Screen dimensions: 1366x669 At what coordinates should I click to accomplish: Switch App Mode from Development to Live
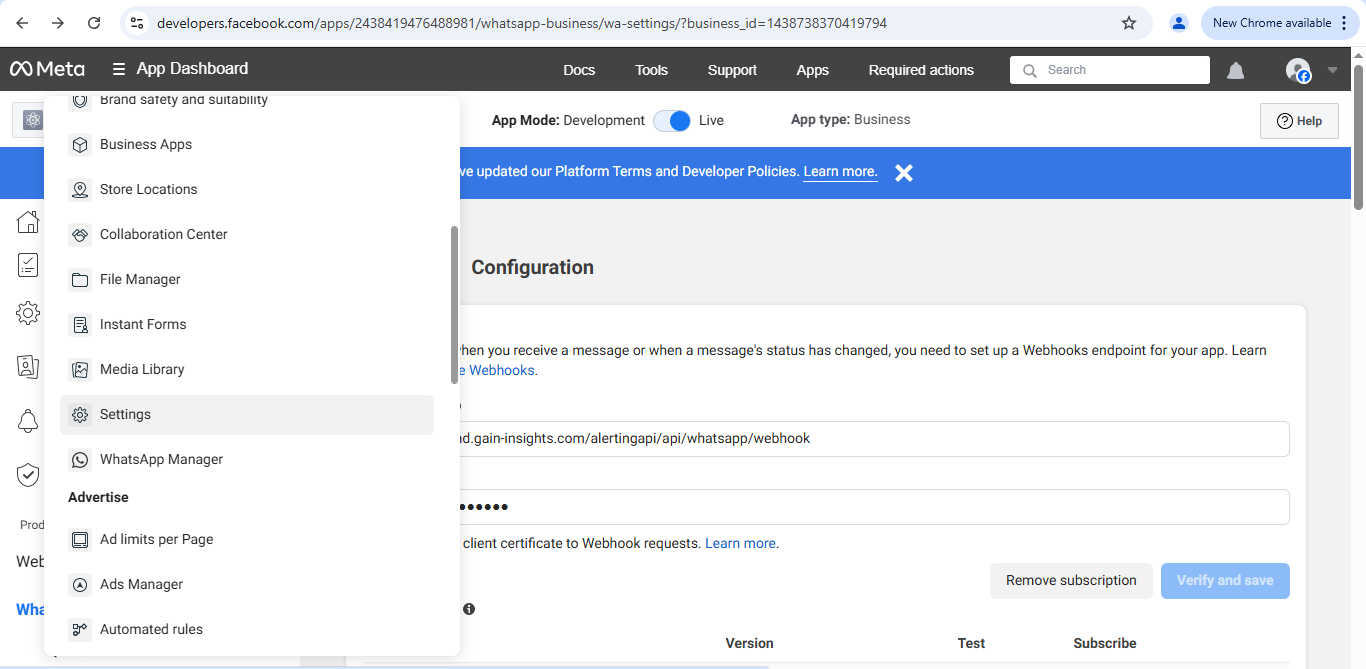(671, 120)
